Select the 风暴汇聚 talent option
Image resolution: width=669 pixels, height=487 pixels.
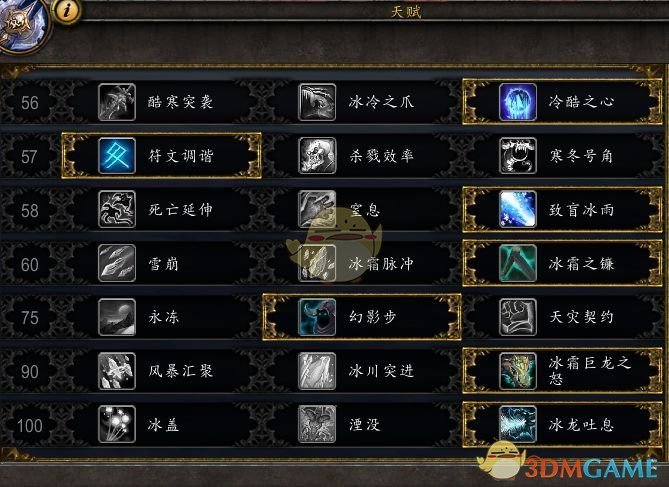tap(162, 371)
